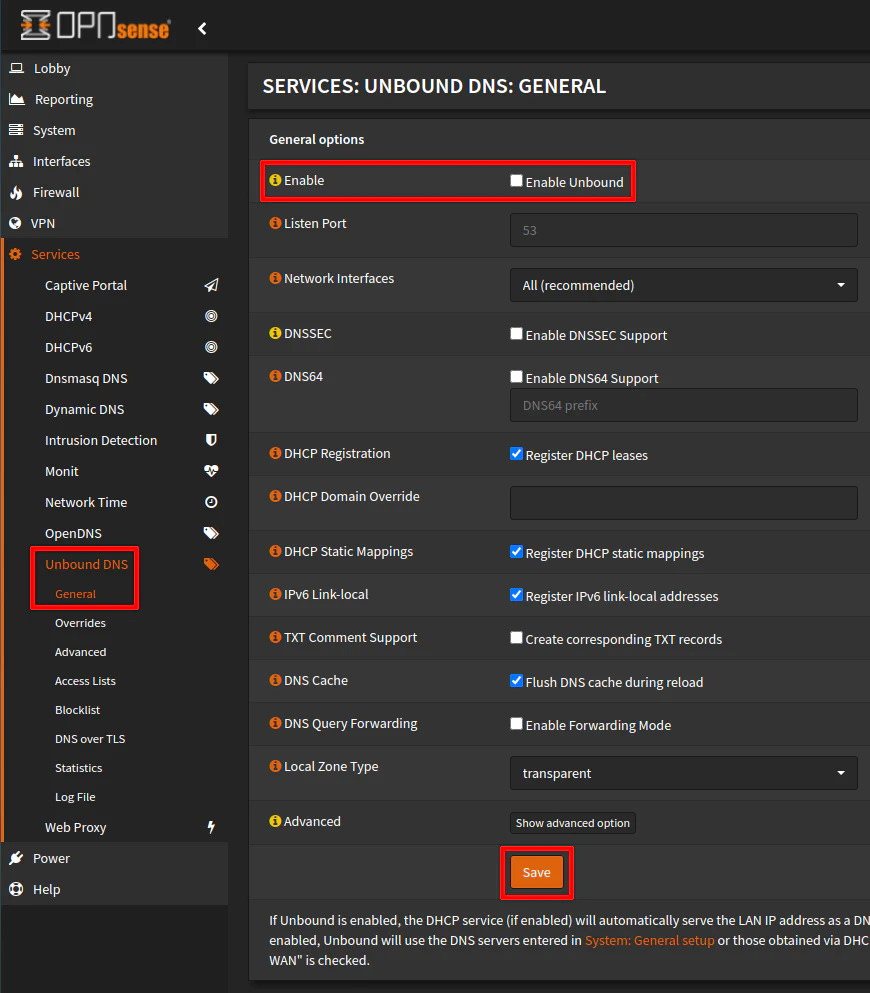Click the Captive Portal paper plane icon
This screenshot has height=993, width=870.
[x=211, y=285]
